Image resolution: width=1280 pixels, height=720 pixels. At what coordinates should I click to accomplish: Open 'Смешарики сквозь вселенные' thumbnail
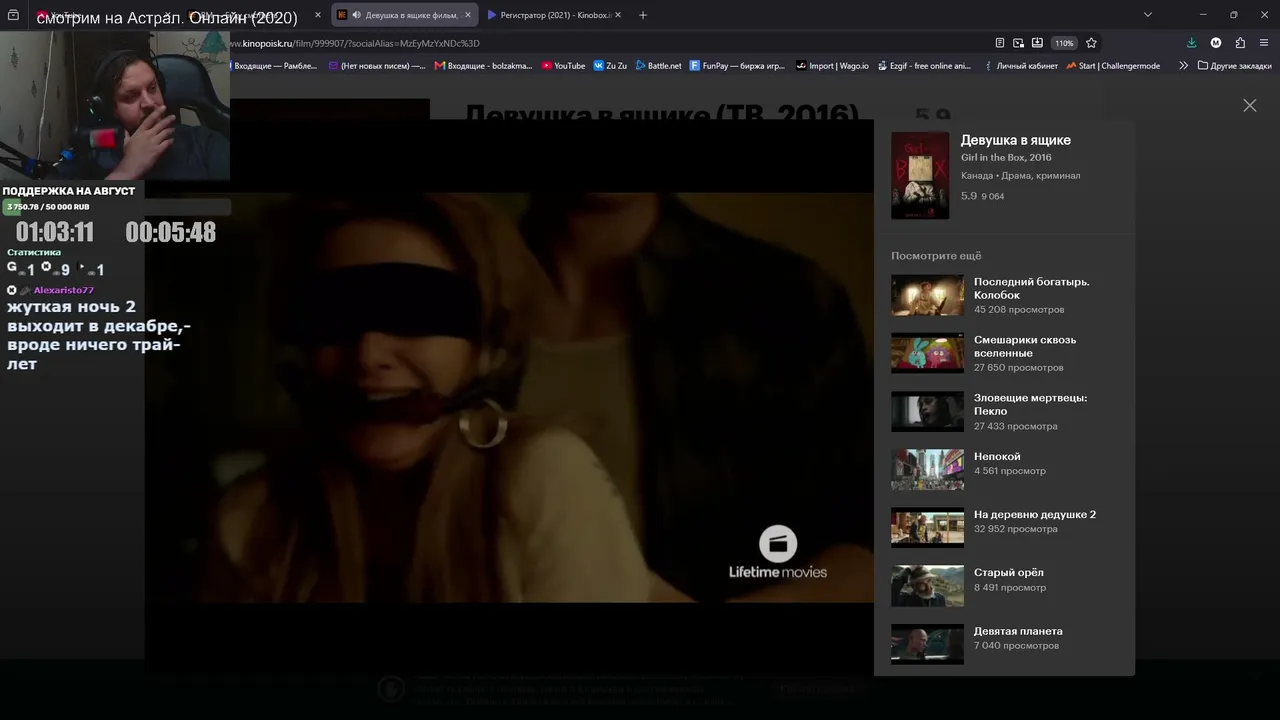927,354
